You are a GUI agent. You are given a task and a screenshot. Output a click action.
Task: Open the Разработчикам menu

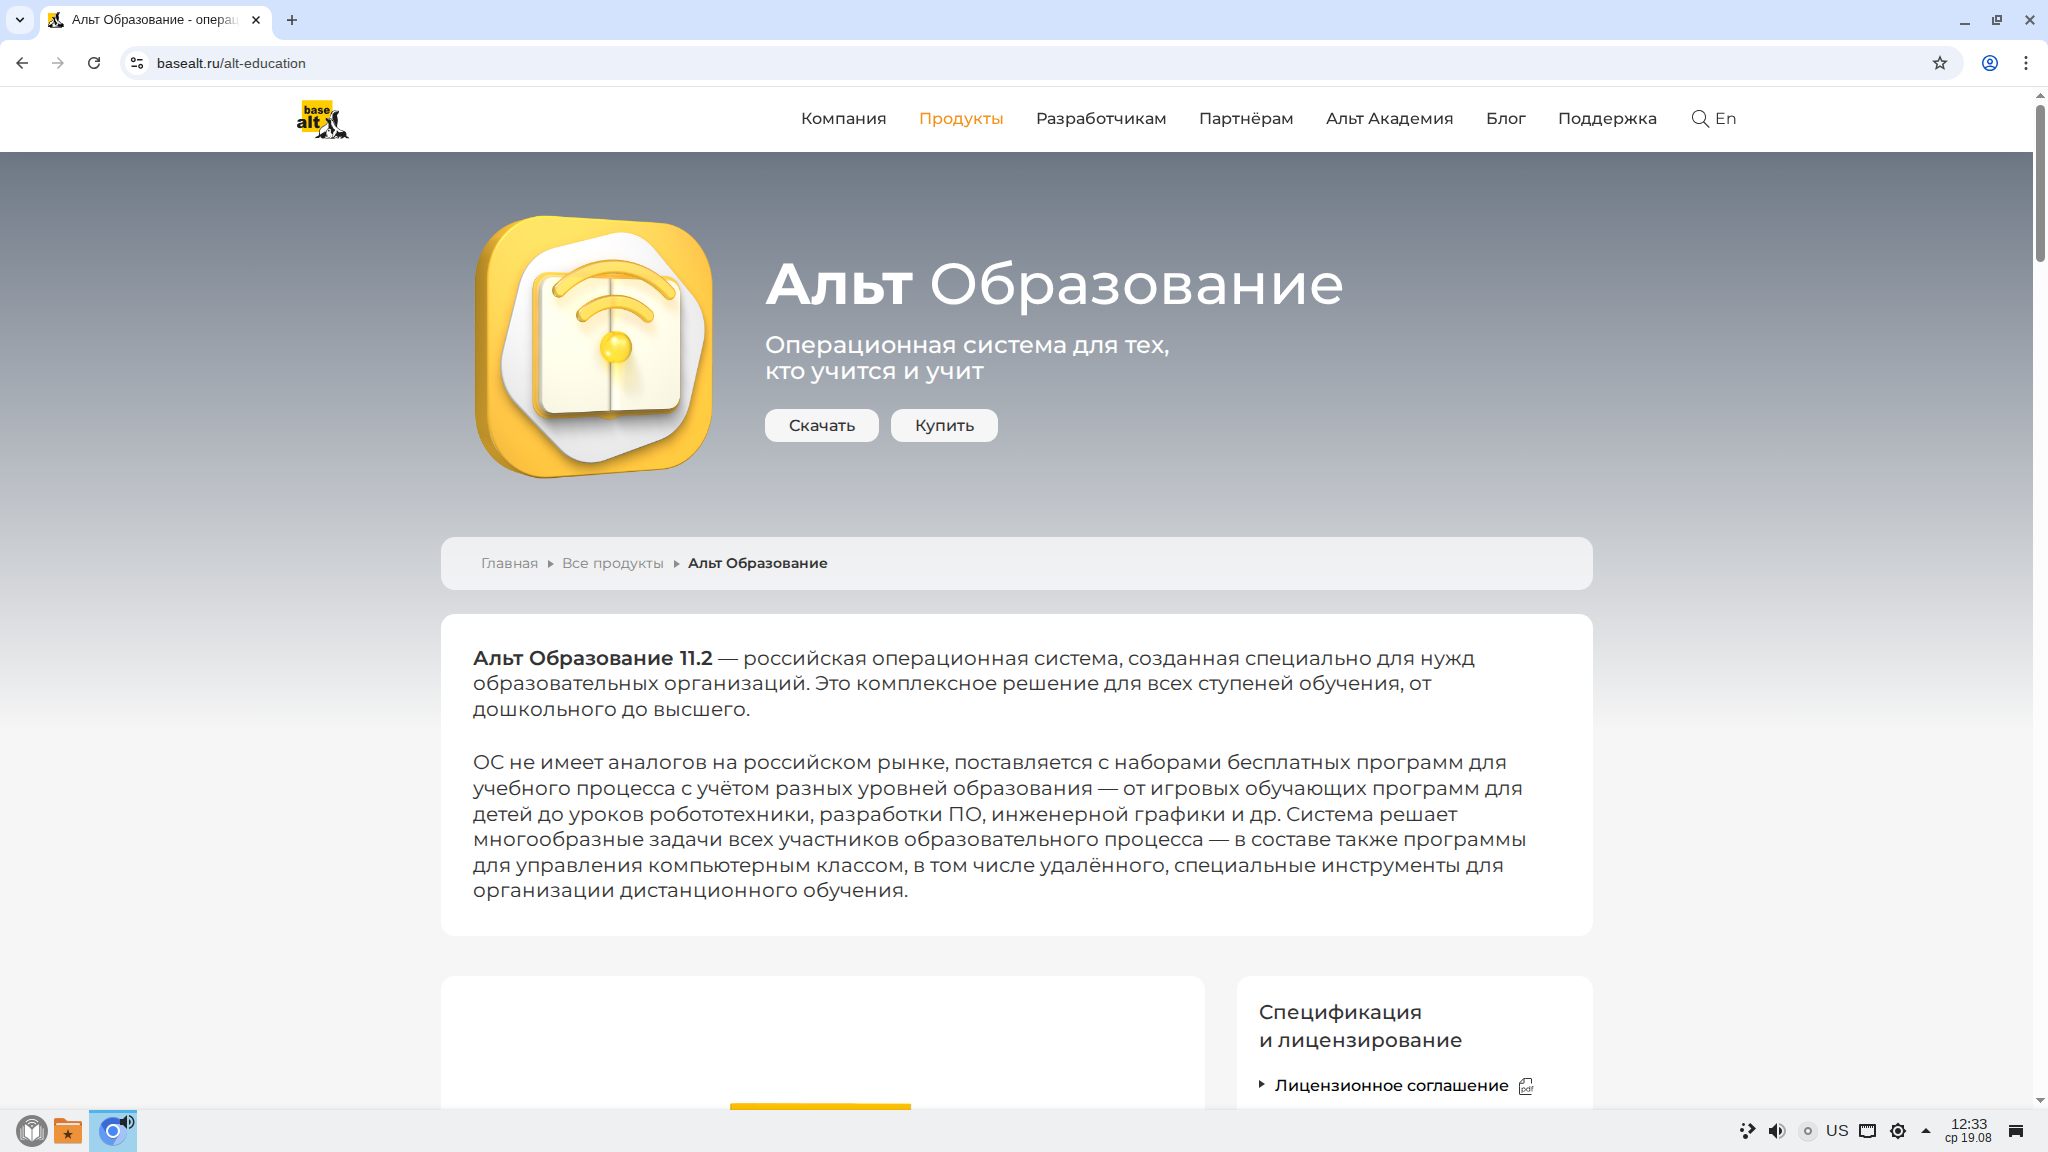click(1101, 119)
